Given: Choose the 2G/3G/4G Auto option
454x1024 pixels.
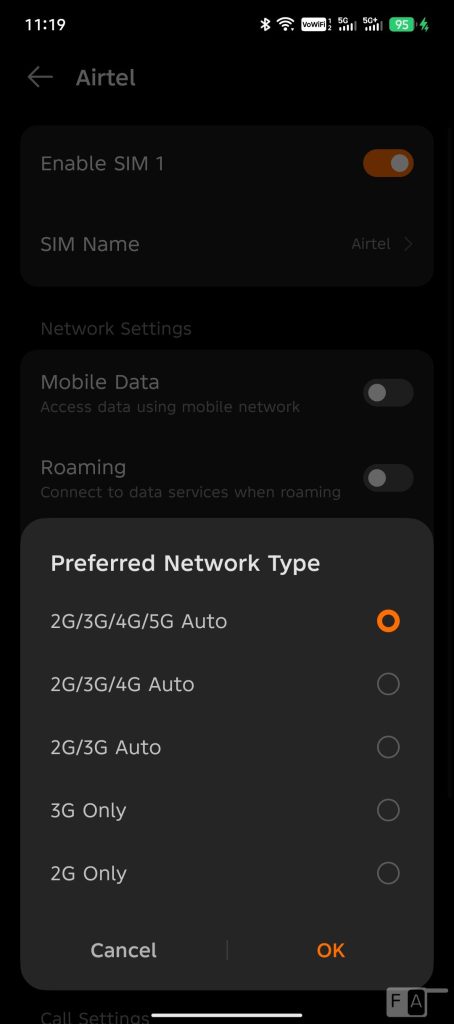Looking at the screenshot, I should tap(388, 684).
